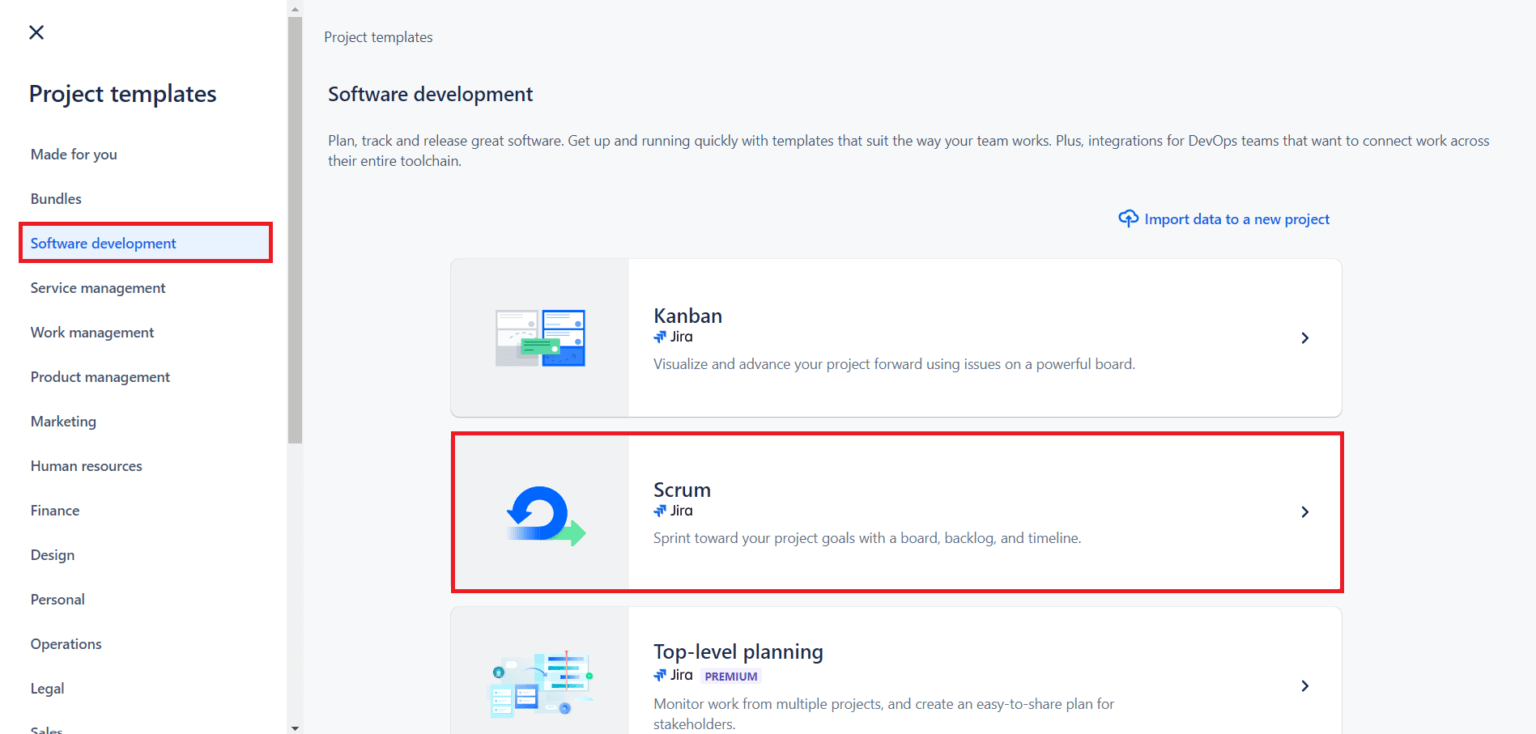Viewport: 1536px width, 734px height.
Task: Select the Scrum template title
Action: pyautogui.click(x=682, y=490)
